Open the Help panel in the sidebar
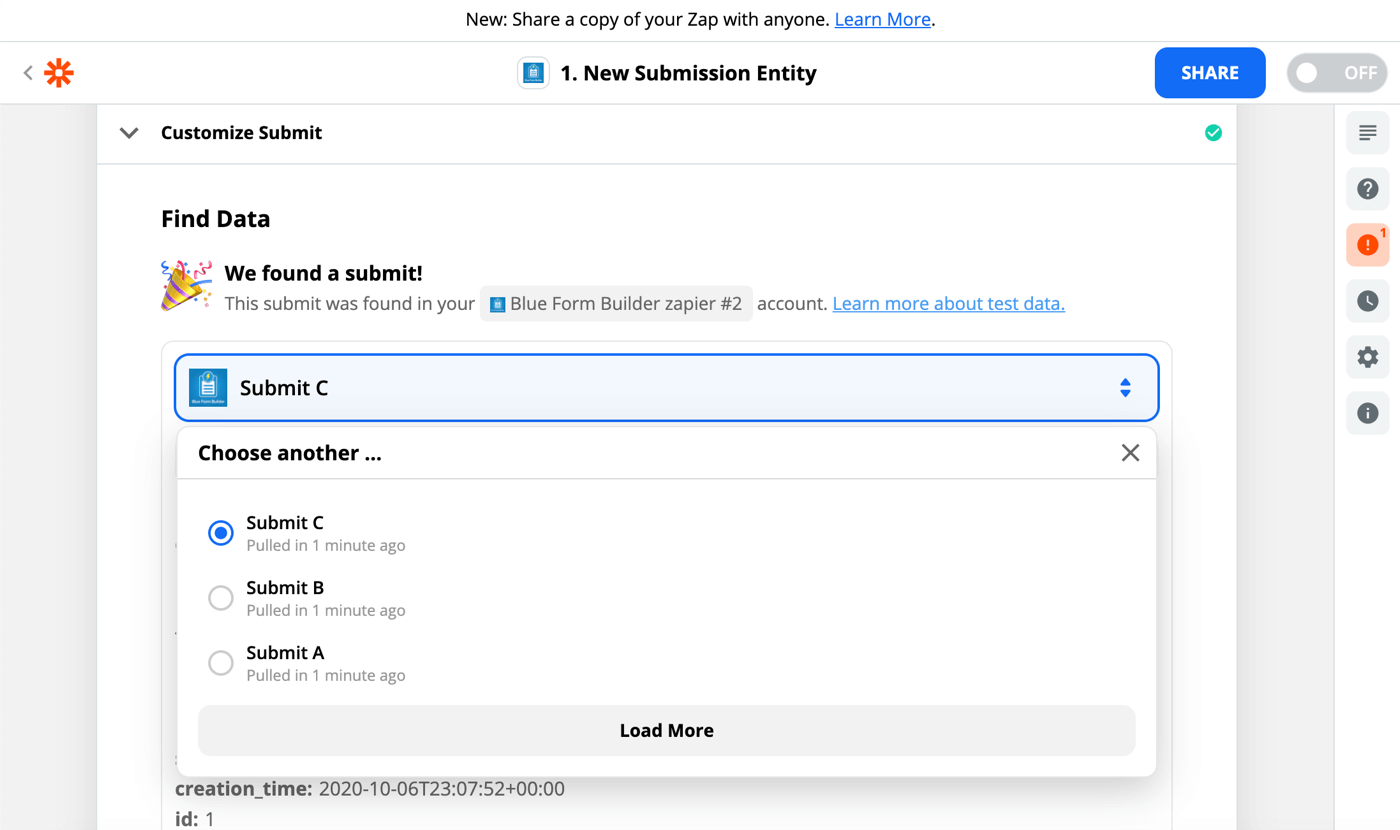 click(1367, 188)
